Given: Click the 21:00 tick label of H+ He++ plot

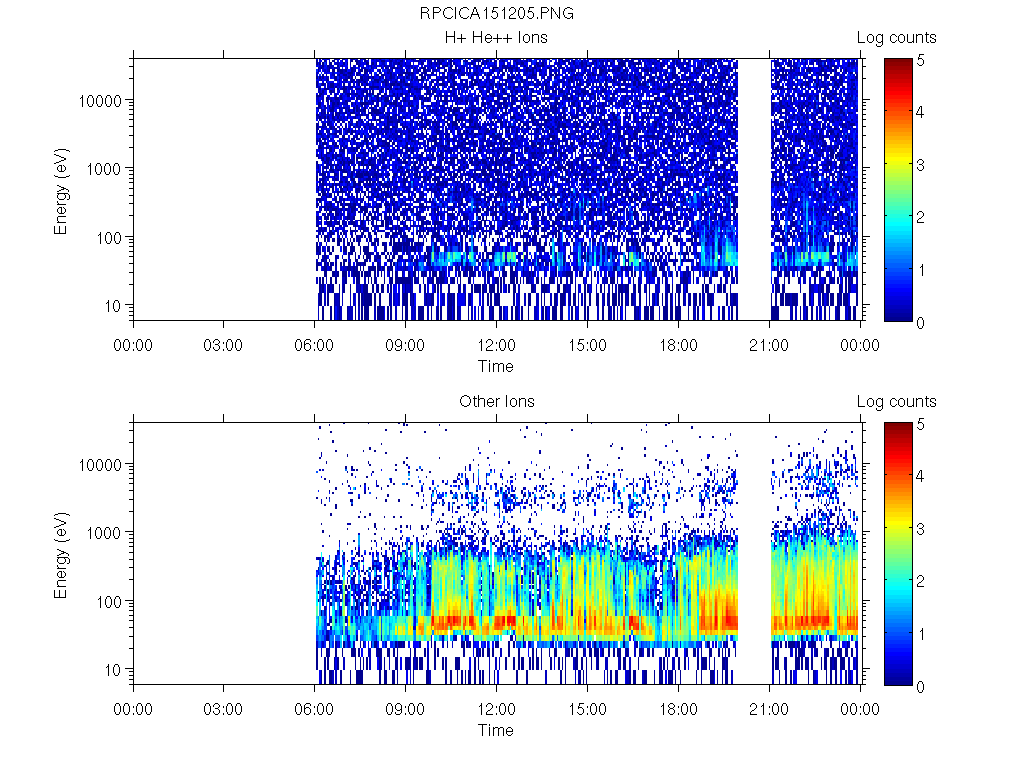Looking at the screenshot, I should [x=769, y=345].
